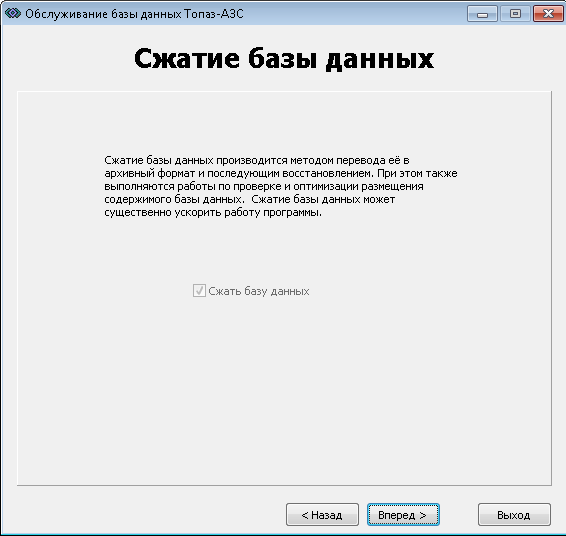Viewport: 566px width, 536px height.
Task: Toggle the Сжать базу данных checkbox
Action: [x=199, y=291]
